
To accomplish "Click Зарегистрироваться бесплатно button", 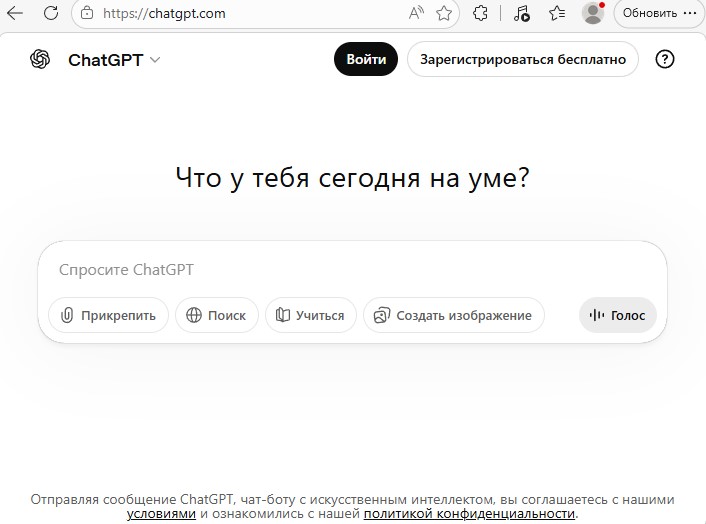I will (x=523, y=59).
